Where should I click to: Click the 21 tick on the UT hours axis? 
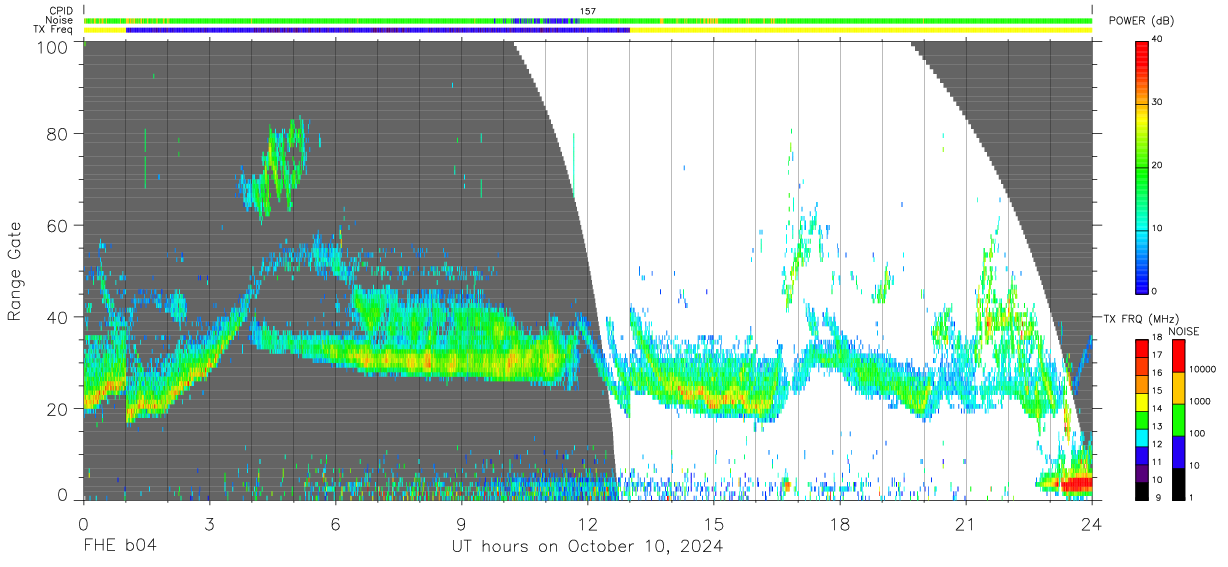(966, 524)
